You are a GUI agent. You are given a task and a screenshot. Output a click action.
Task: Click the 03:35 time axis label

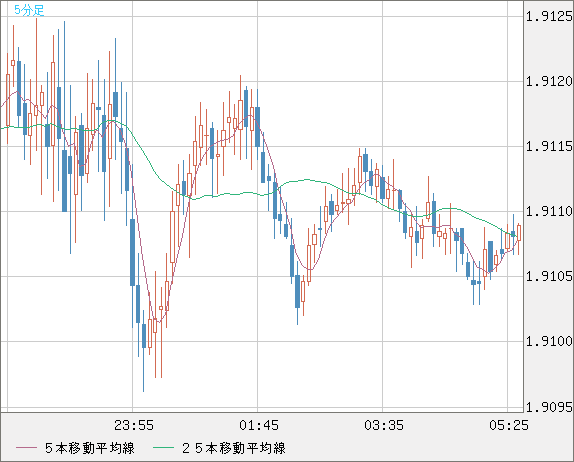coord(384,425)
